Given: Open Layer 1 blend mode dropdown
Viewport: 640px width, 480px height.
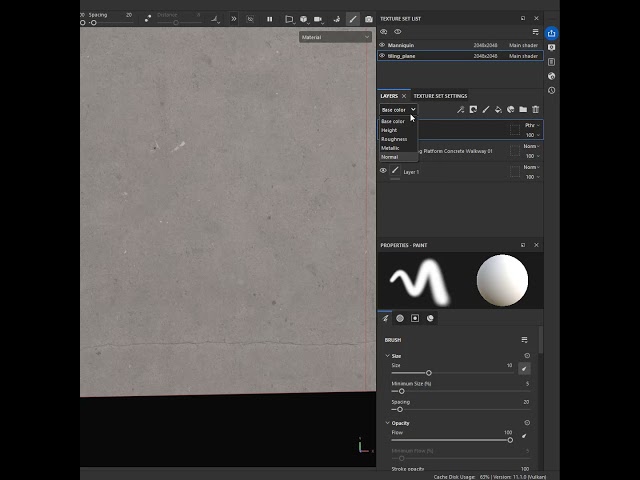Looking at the screenshot, I should [x=532, y=167].
